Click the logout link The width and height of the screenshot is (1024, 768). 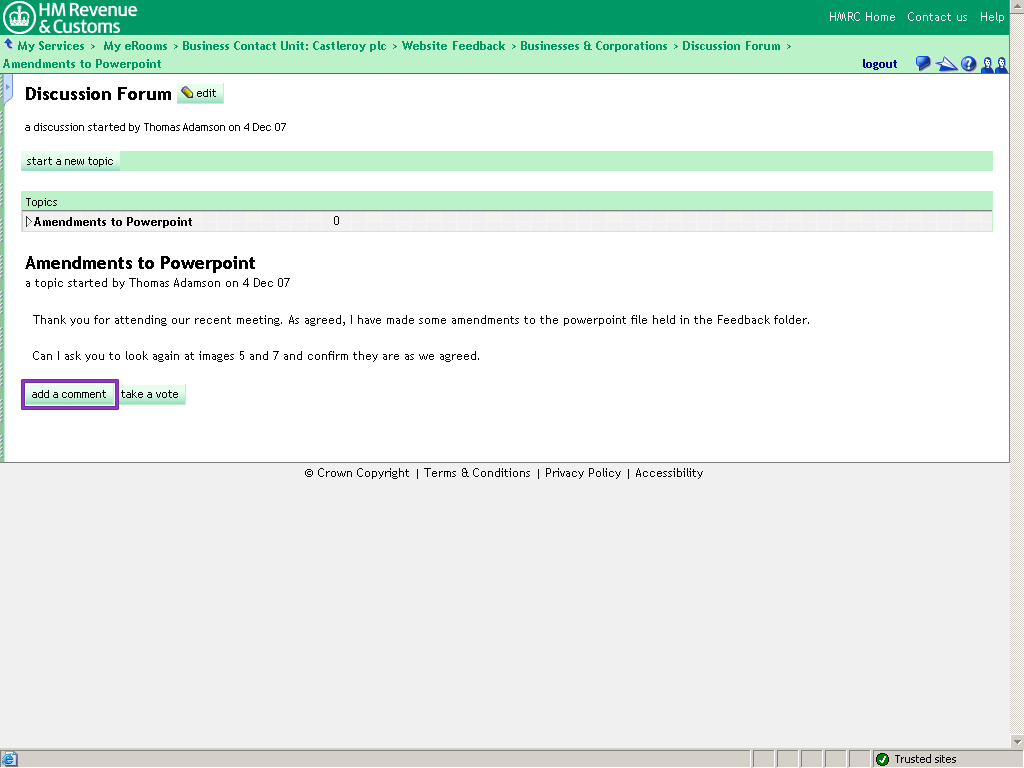coord(880,64)
